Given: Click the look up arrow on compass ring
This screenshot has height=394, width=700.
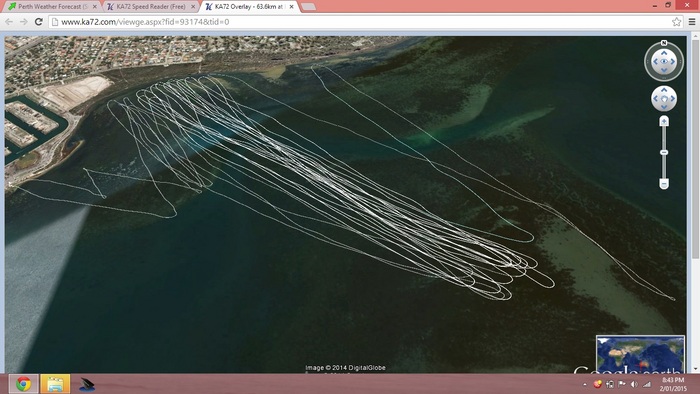Looking at the screenshot, I should 664,53.
